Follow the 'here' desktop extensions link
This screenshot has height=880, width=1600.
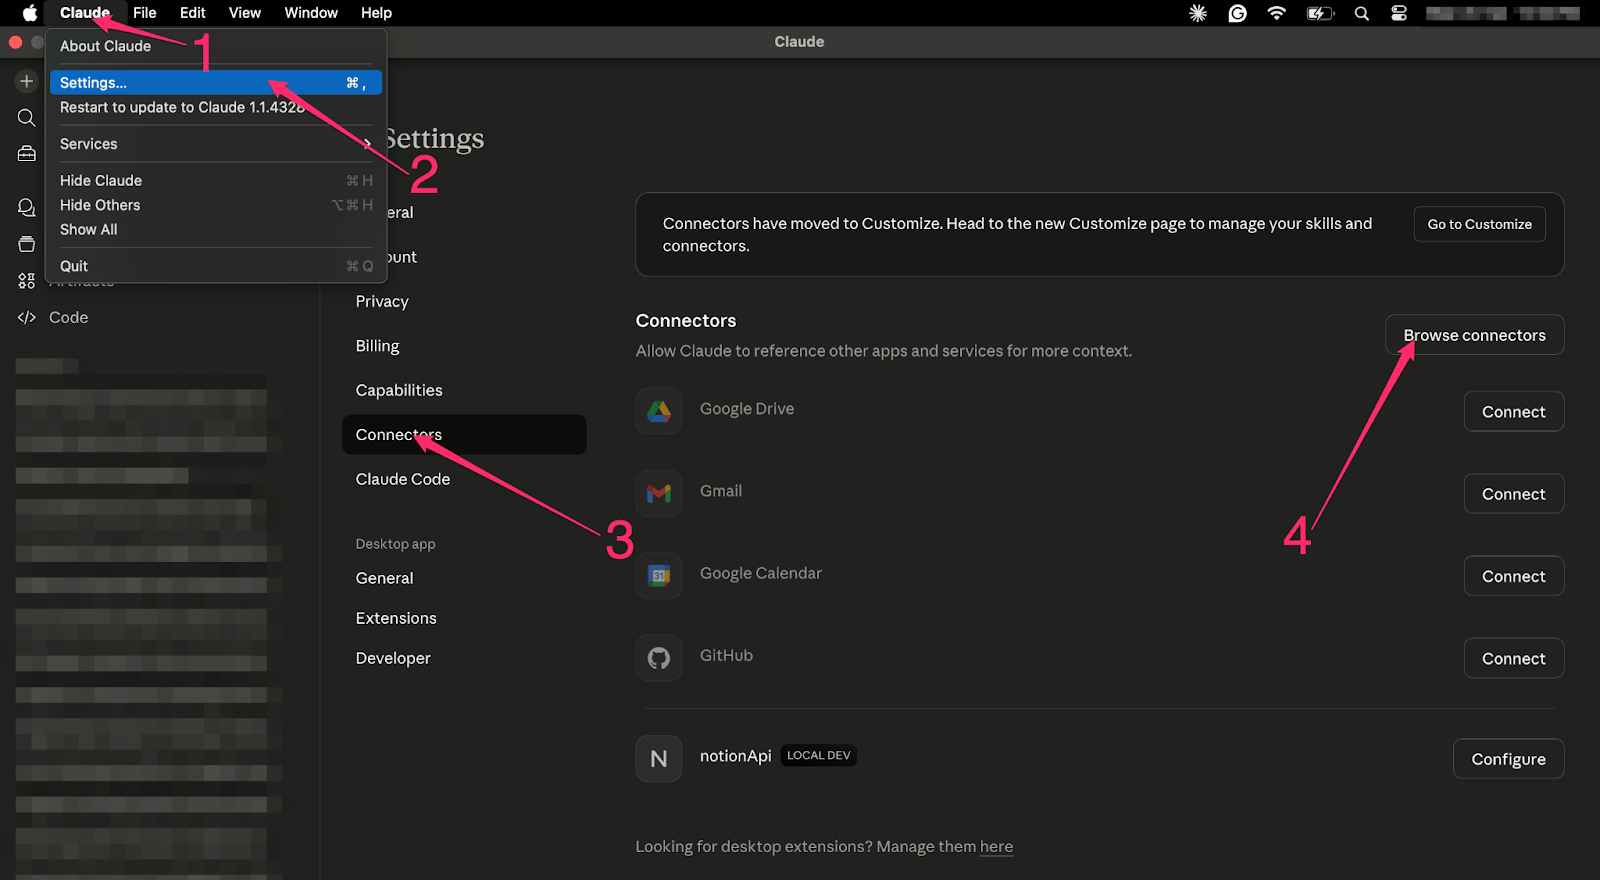tap(996, 847)
